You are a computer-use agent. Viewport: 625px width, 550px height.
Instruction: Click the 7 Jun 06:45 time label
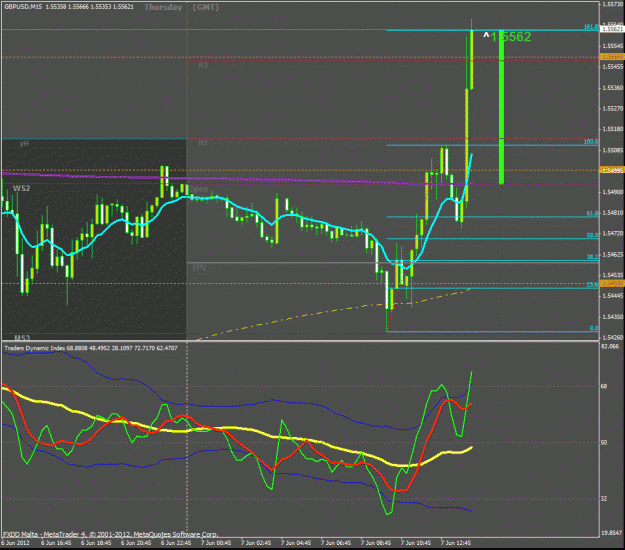coord(336,543)
